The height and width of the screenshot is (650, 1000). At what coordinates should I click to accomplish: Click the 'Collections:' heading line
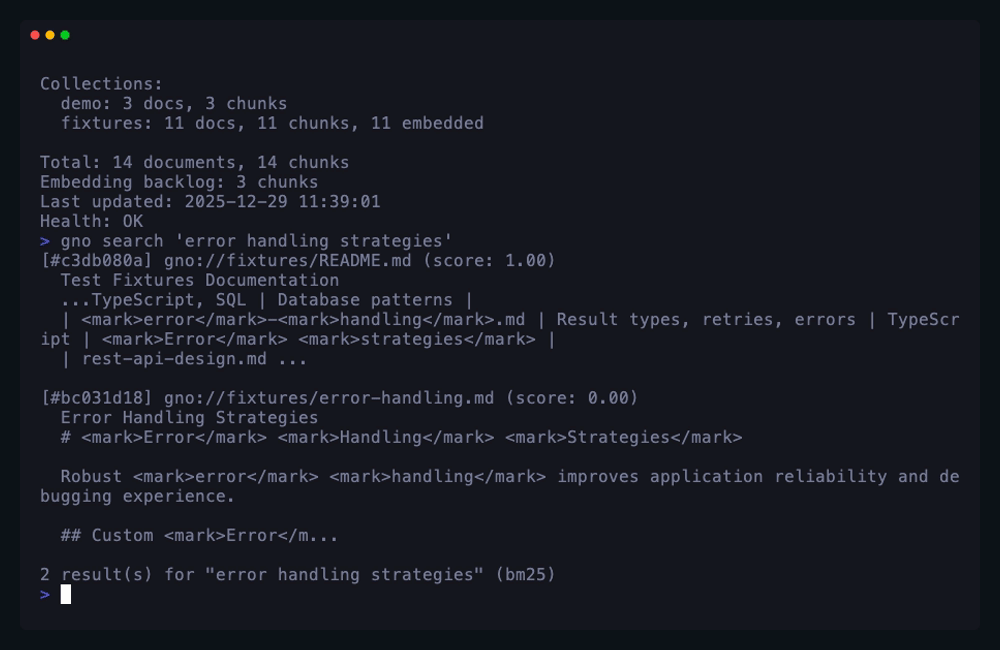pyautogui.click(x=101, y=84)
